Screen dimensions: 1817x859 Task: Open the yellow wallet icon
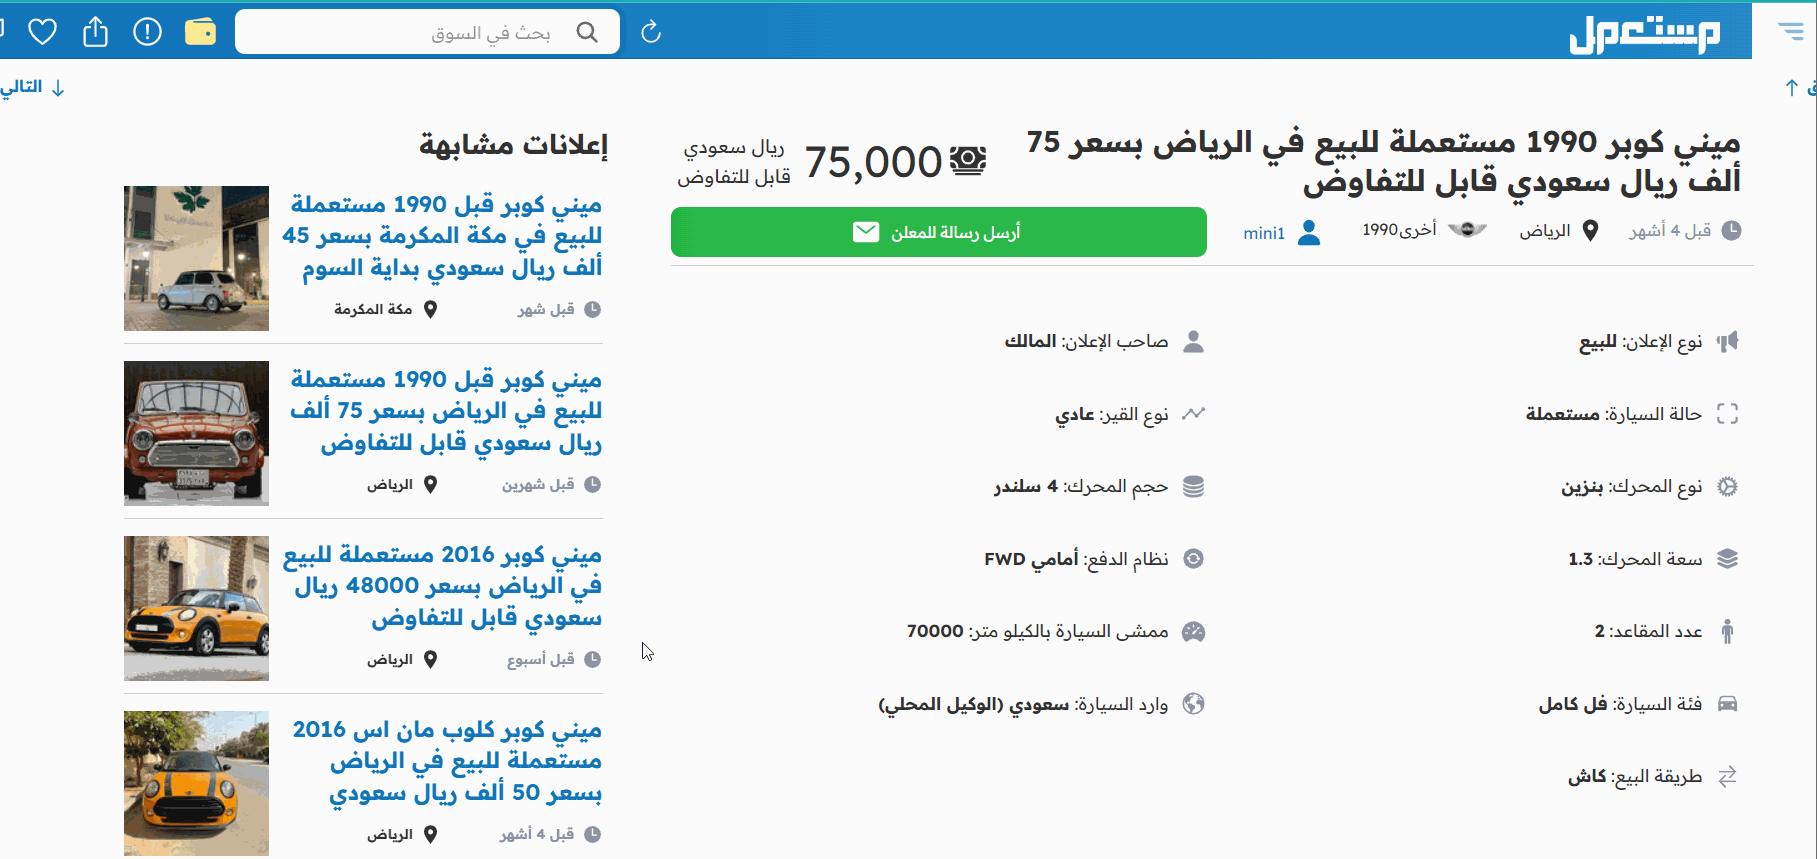(200, 33)
